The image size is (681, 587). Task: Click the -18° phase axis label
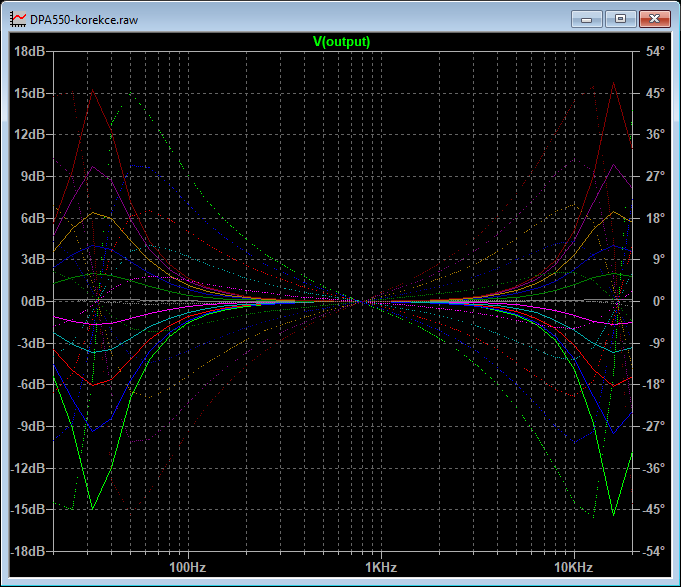tap(653, 384)
